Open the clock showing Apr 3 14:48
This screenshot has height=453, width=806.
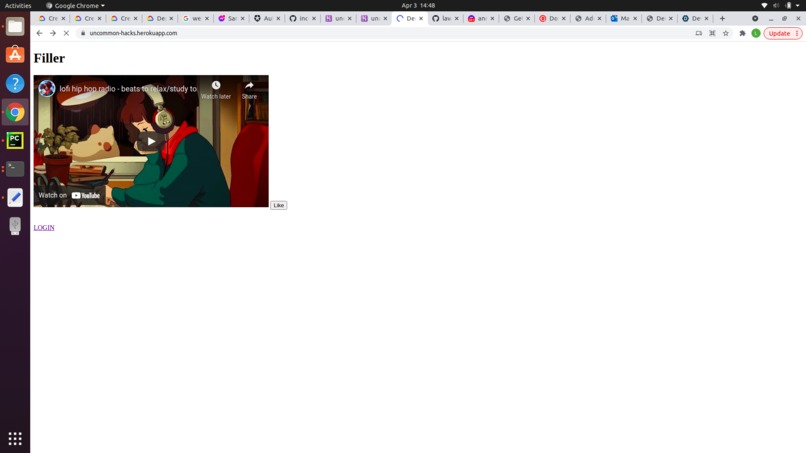coord(418,5)
